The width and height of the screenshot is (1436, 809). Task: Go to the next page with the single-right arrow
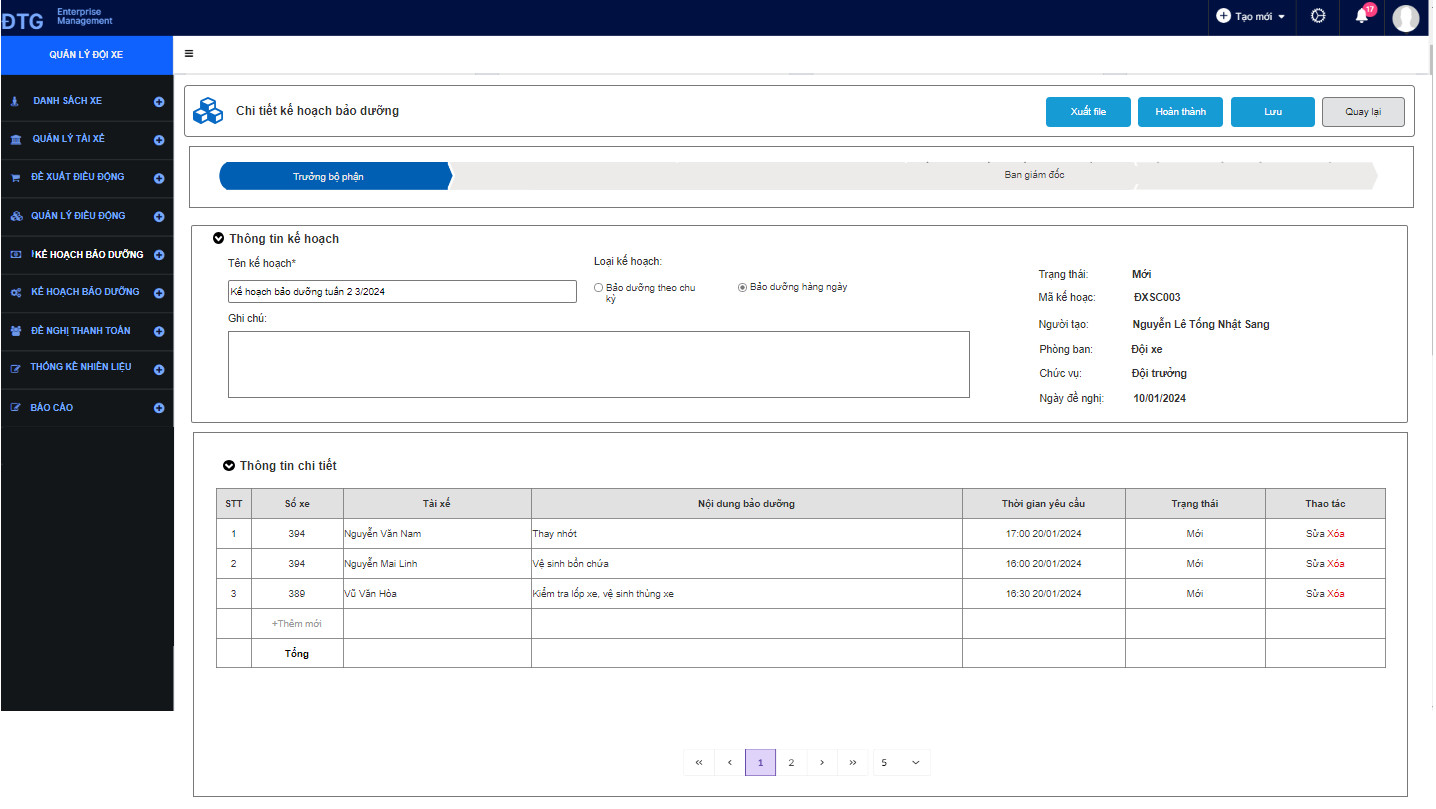coord(822,763)
